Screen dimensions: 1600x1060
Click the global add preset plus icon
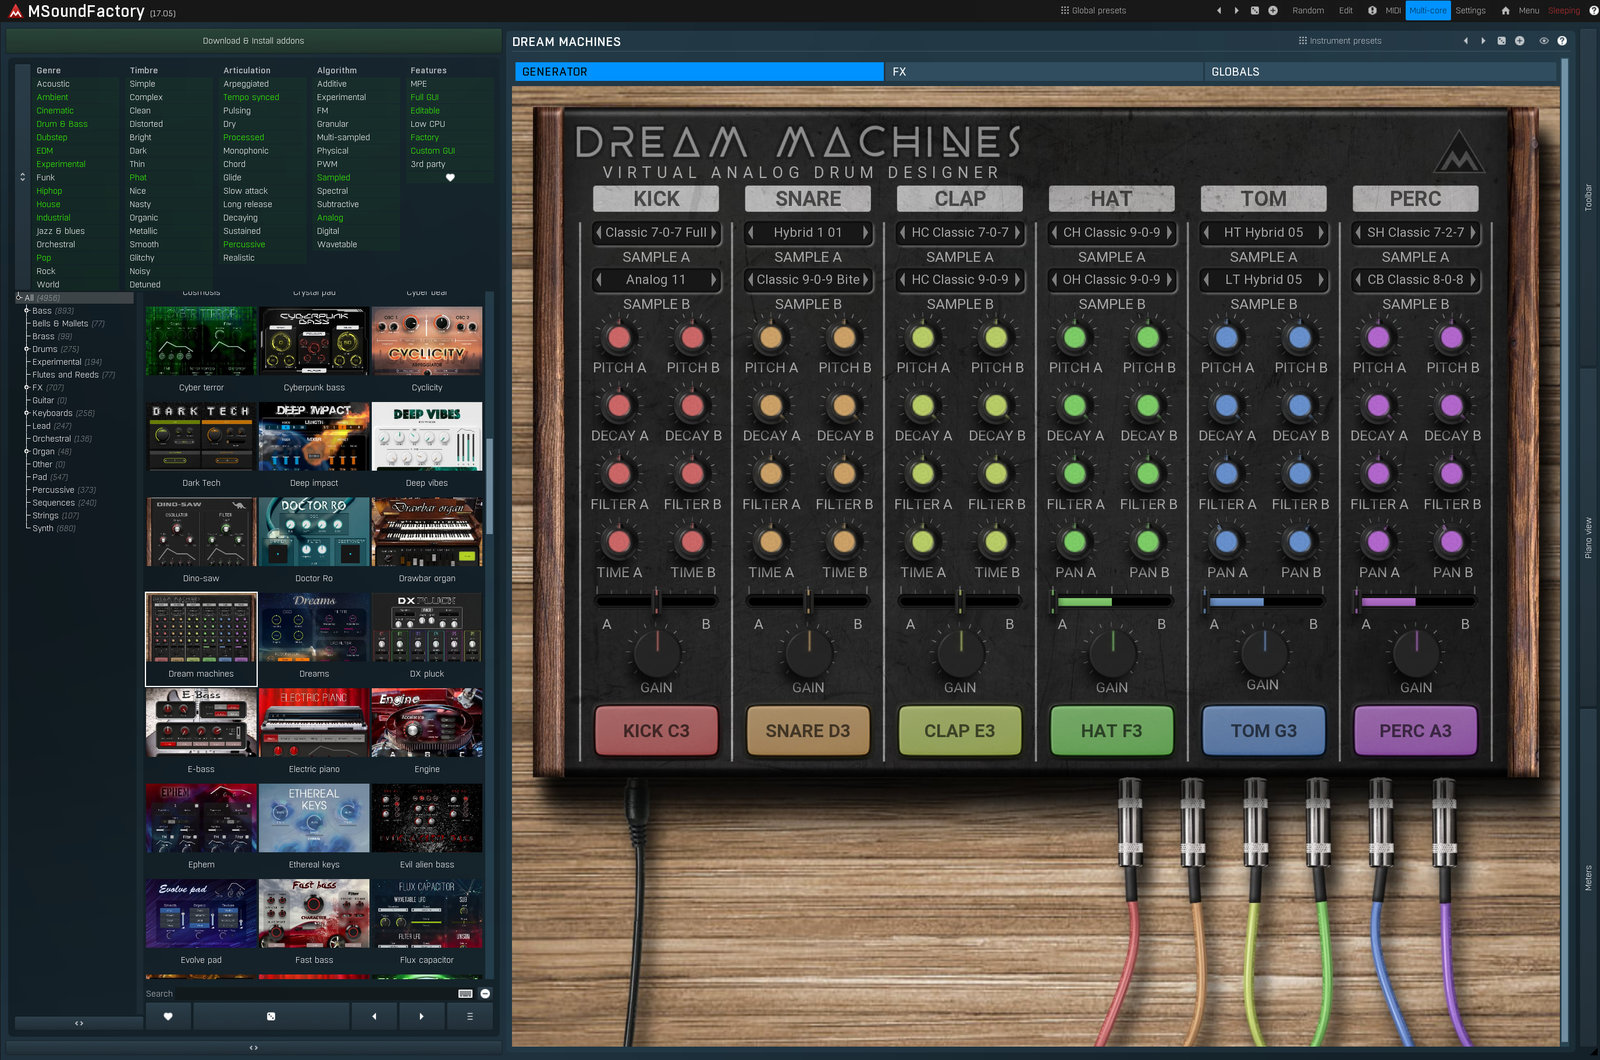click(x=1272, y=10)
